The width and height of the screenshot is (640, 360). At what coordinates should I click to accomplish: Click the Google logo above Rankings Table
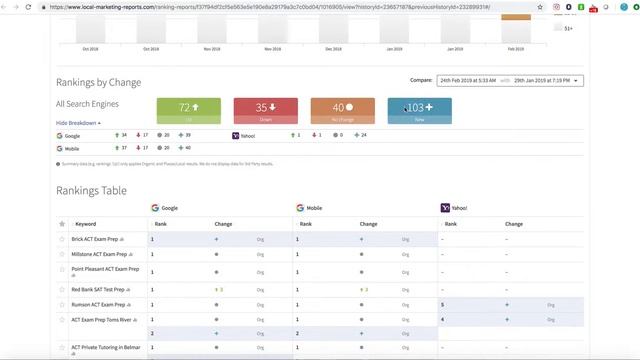point(155,208)
